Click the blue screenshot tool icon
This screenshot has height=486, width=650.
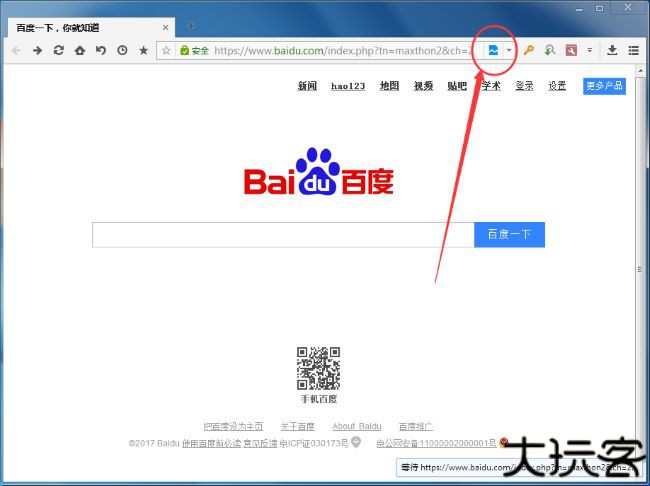point(493,51)
